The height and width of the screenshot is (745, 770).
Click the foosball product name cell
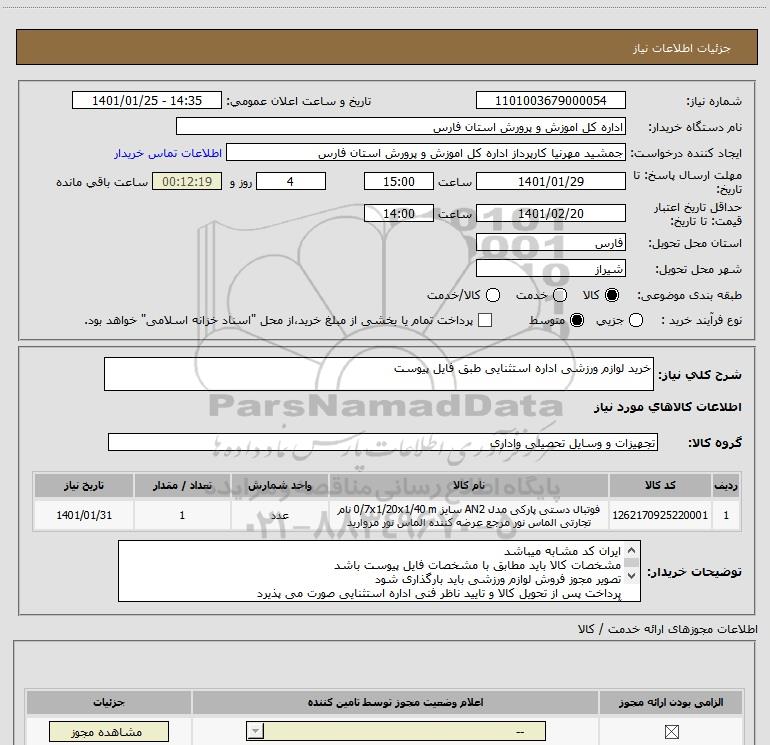468,515
